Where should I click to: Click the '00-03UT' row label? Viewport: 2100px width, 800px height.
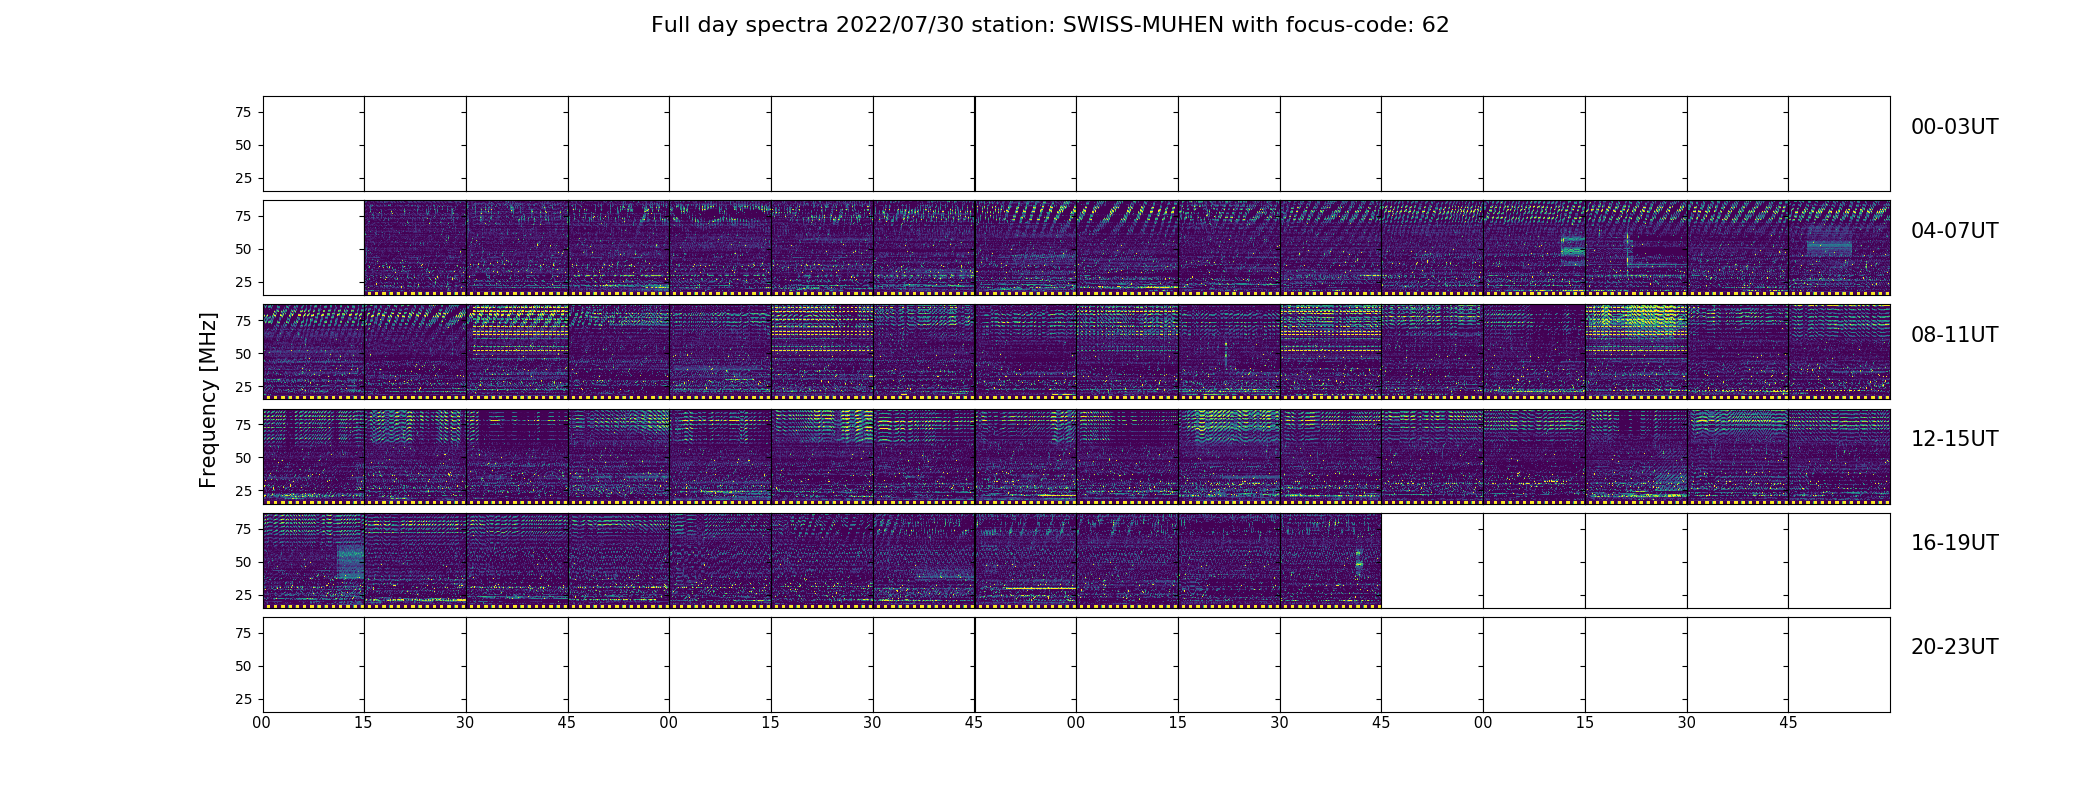click(1954, 127)
